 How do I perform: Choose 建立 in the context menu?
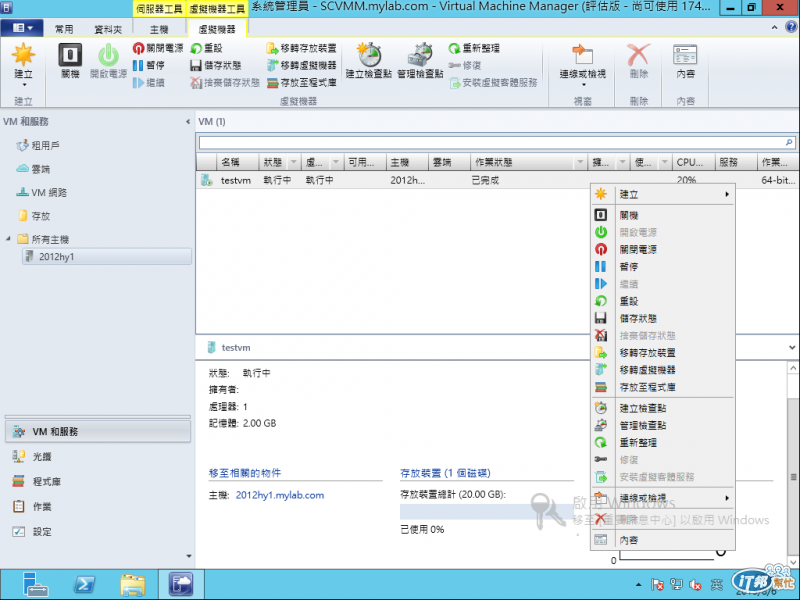(662, 194)
